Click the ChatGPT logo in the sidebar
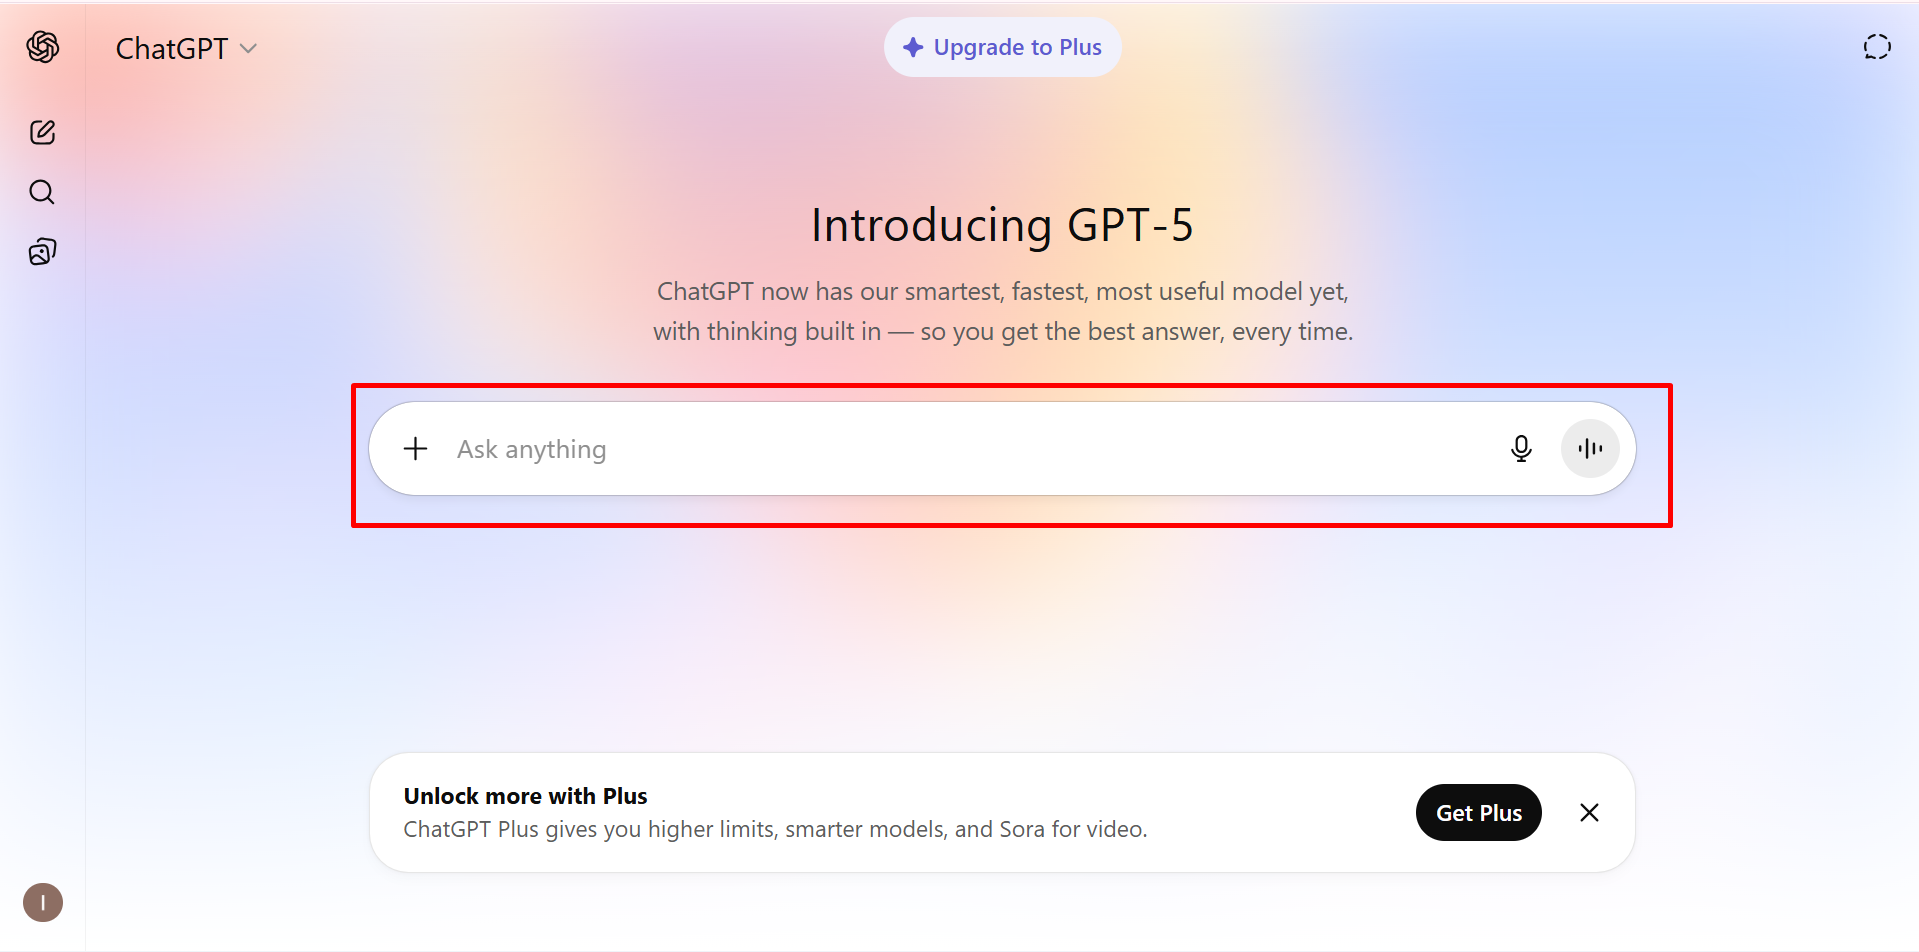 click(x=43, y=47)
